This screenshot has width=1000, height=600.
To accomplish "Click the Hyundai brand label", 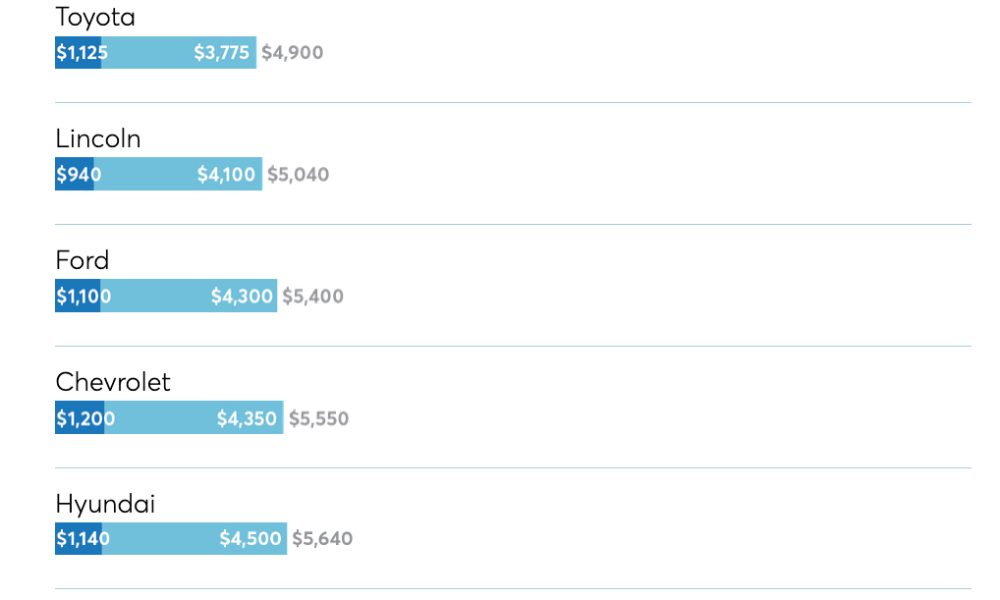I will (105, 504).
